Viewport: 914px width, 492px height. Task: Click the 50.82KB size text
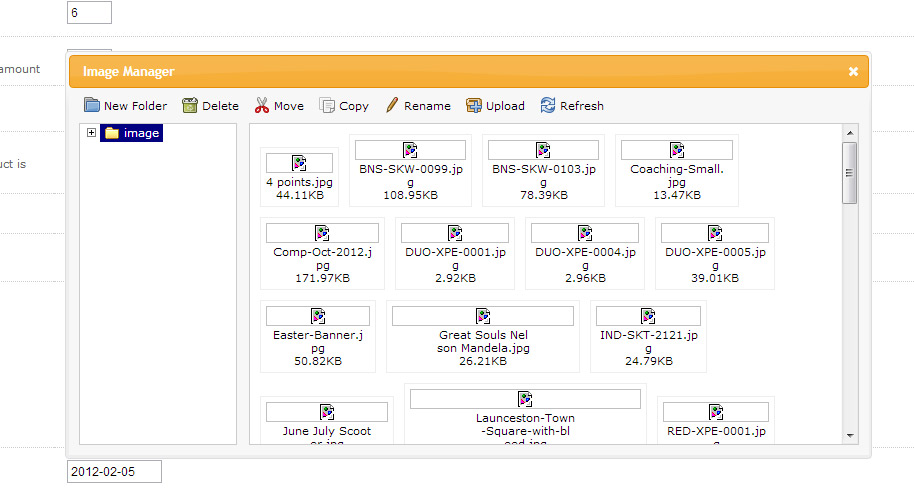318,361
